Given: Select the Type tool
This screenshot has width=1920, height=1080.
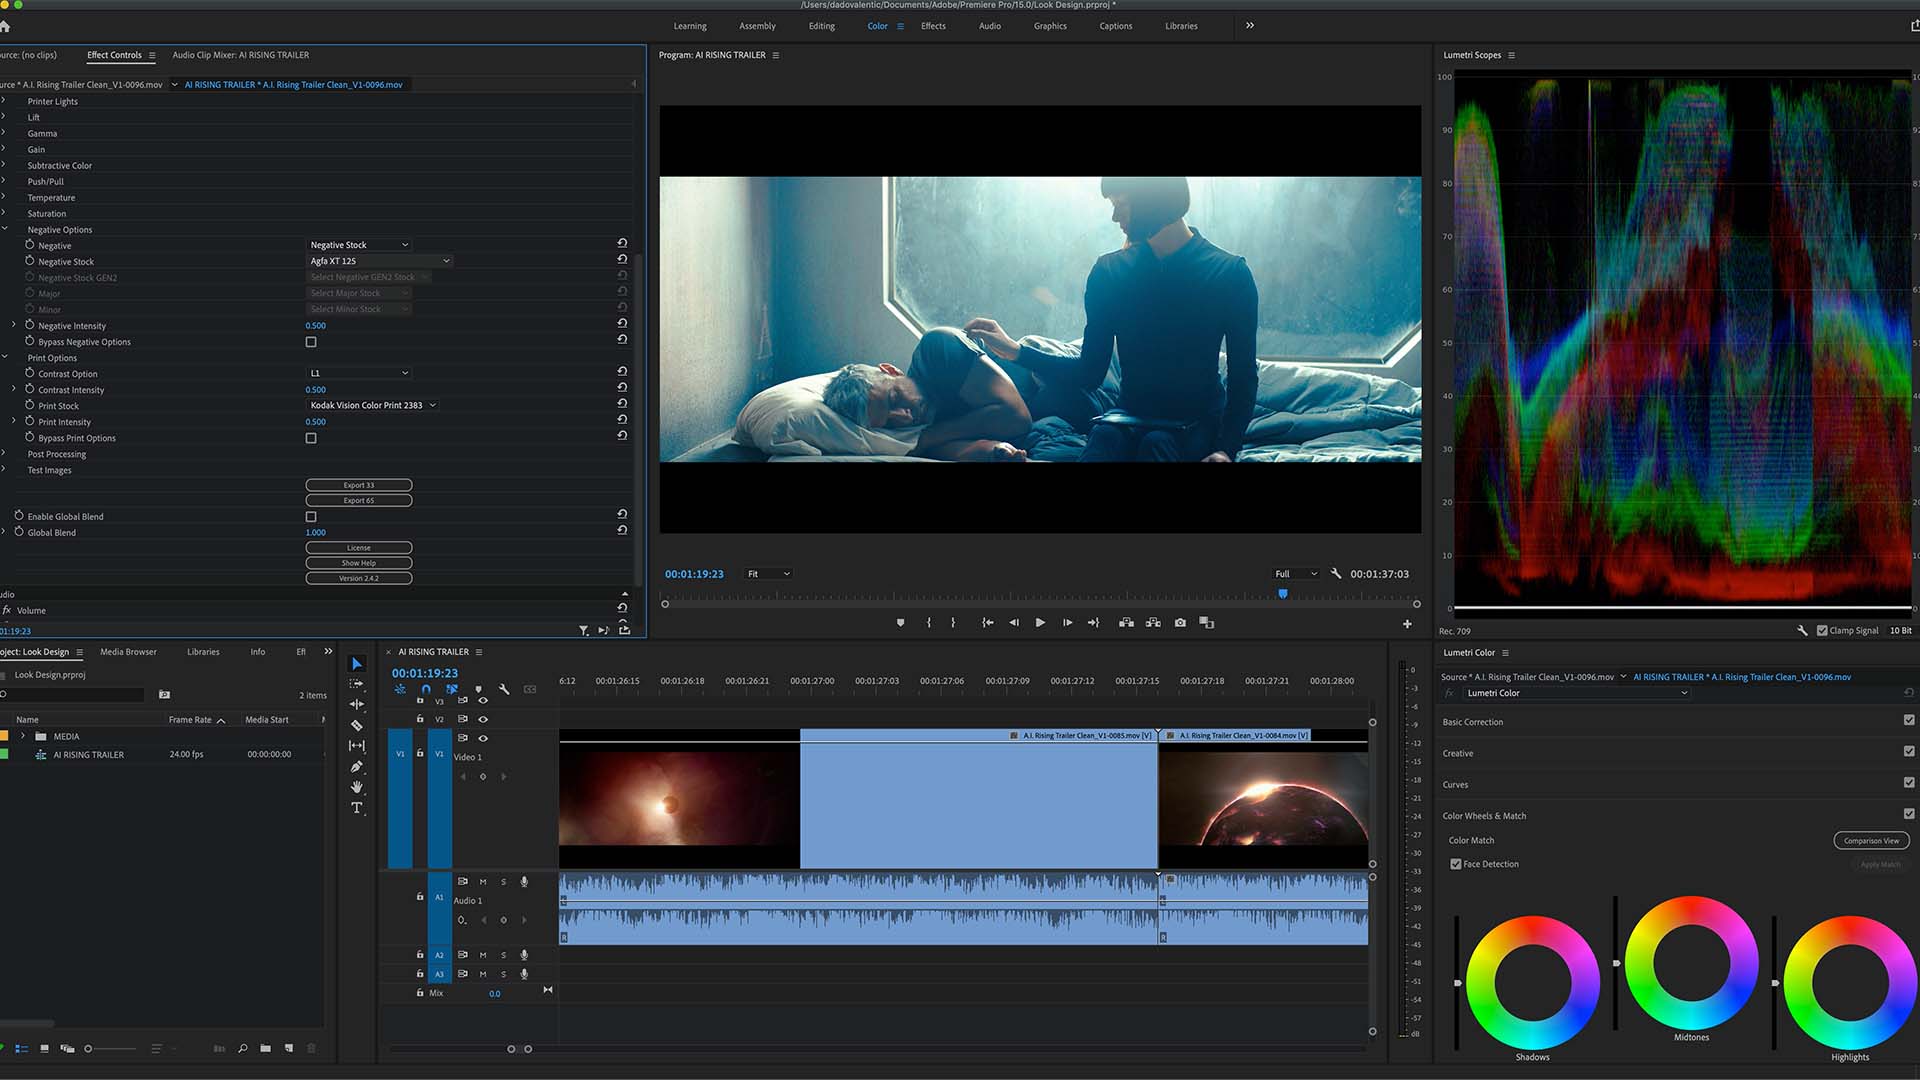Looking at the screenshot, I should click(357, 808).
